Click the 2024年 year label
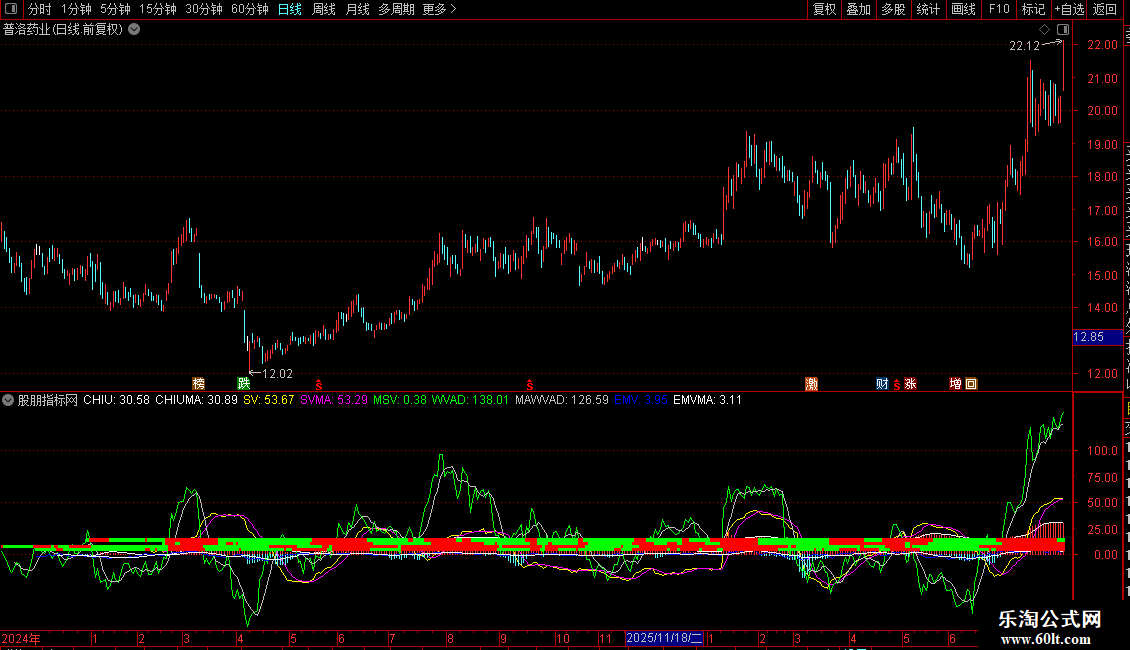Image resolution: width=1130 pixels, height=650 pixels. [21, 638]
